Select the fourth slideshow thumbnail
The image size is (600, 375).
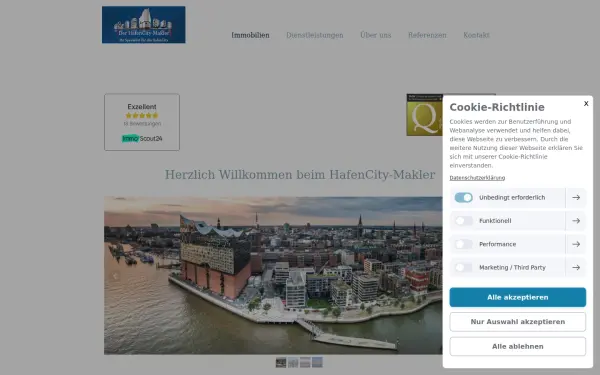point(317,362)
